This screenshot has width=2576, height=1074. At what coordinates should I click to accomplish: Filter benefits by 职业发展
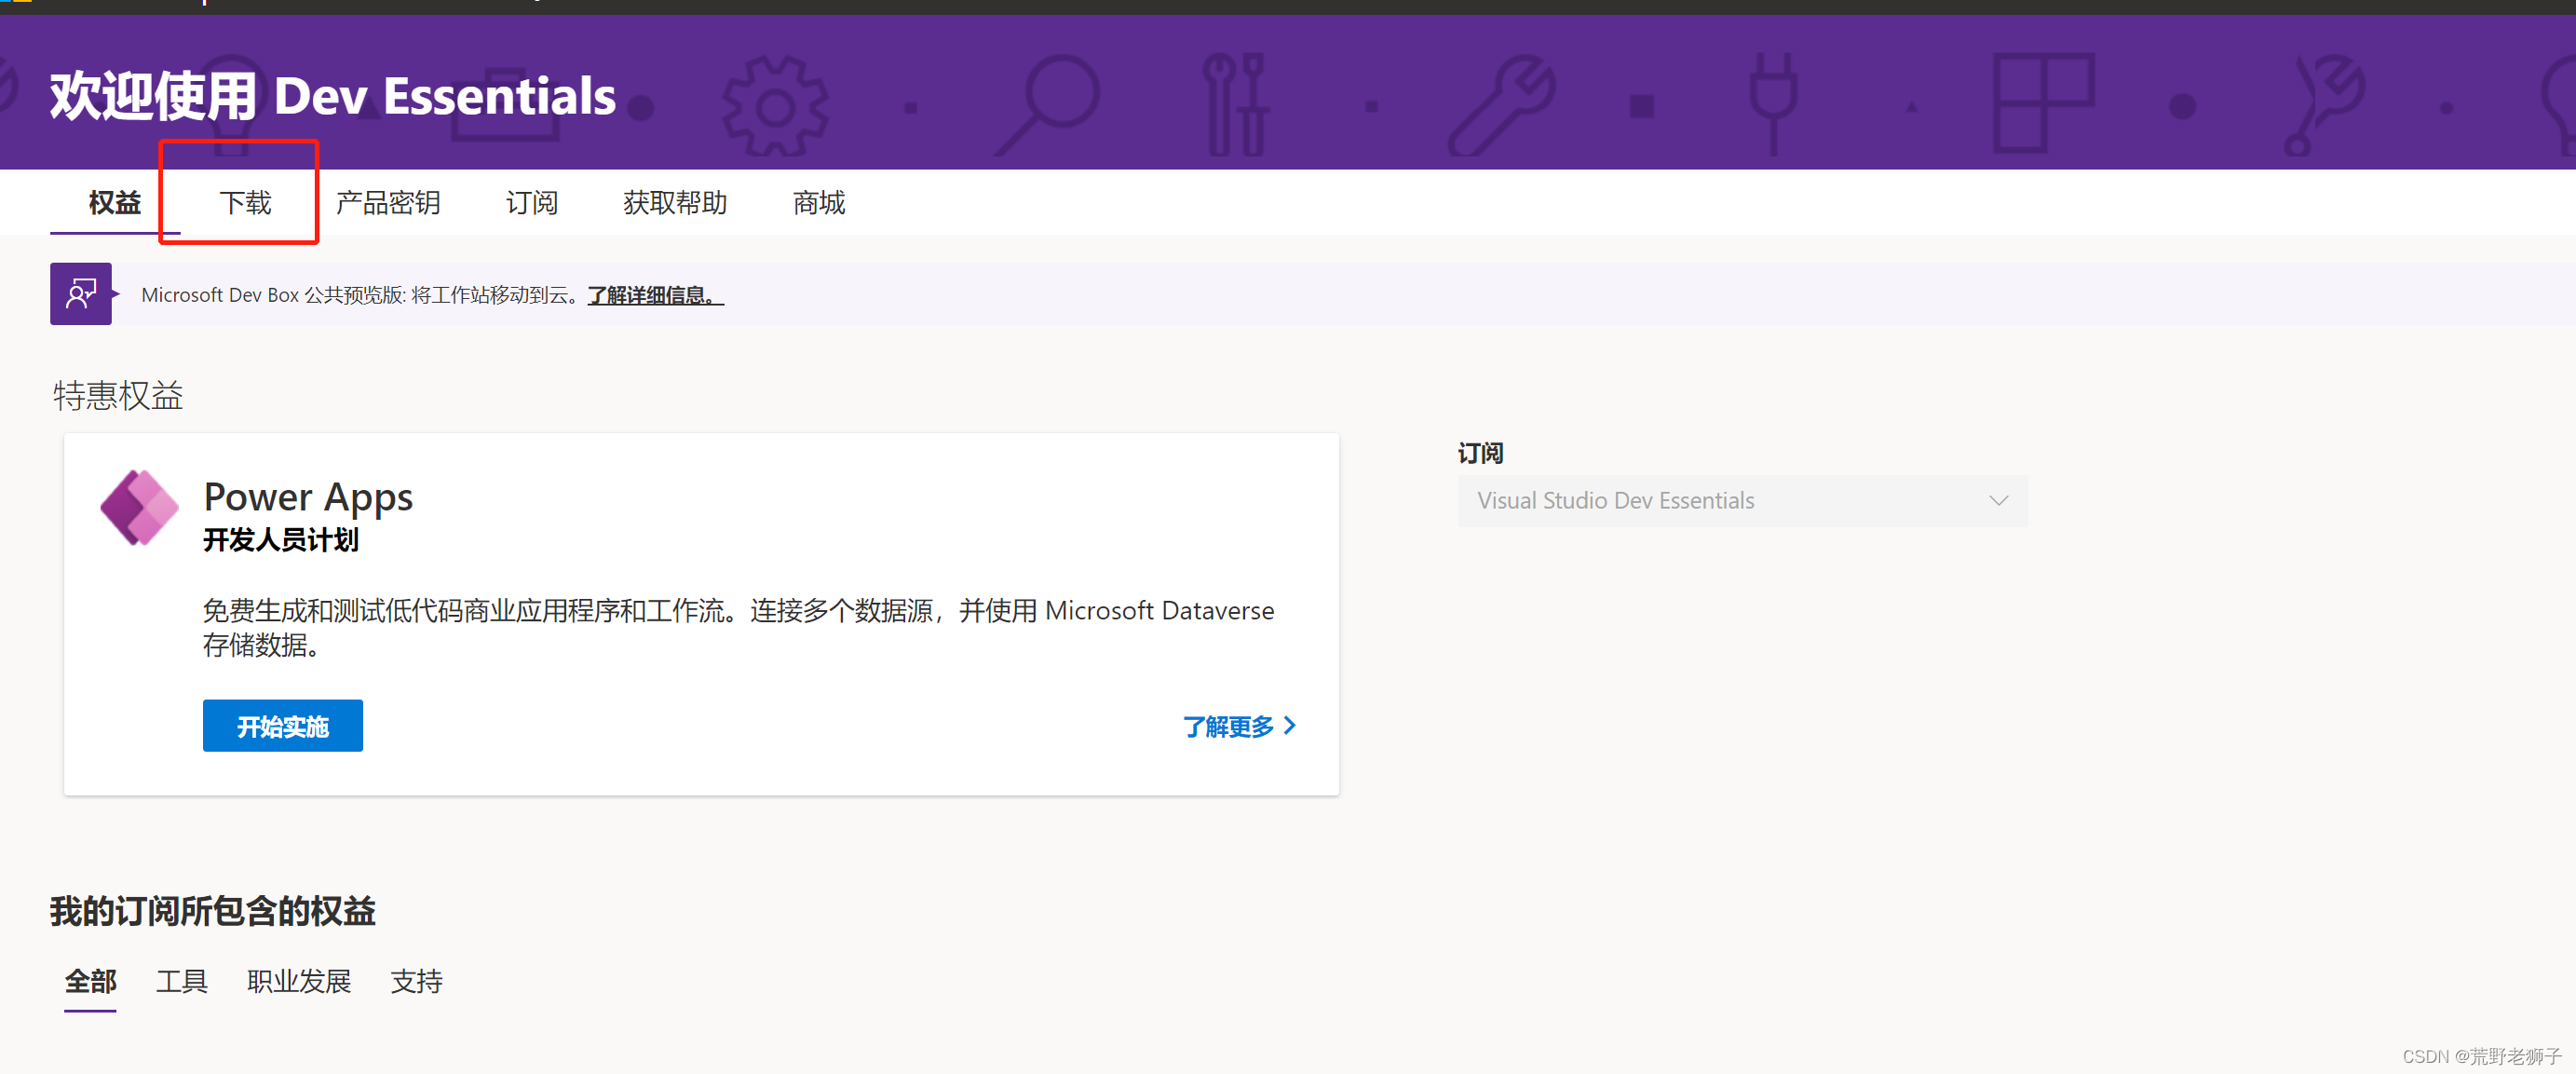(299, 981)
